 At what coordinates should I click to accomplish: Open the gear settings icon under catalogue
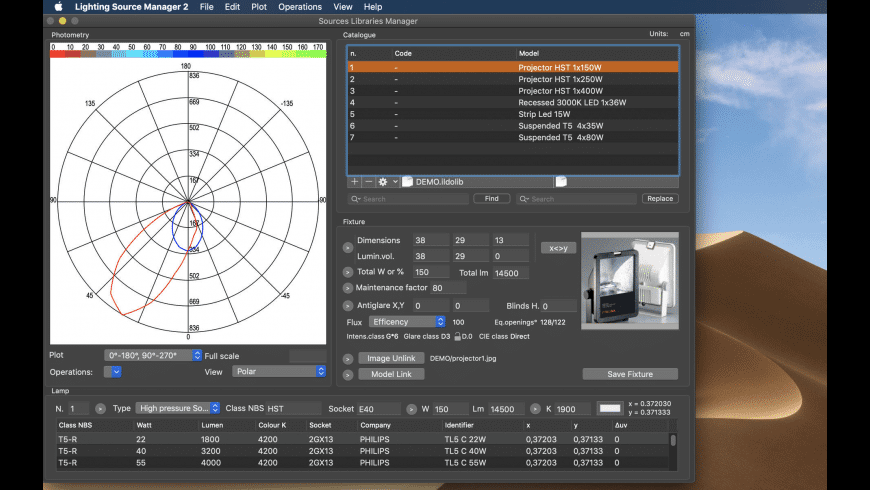tap(384, 182)
